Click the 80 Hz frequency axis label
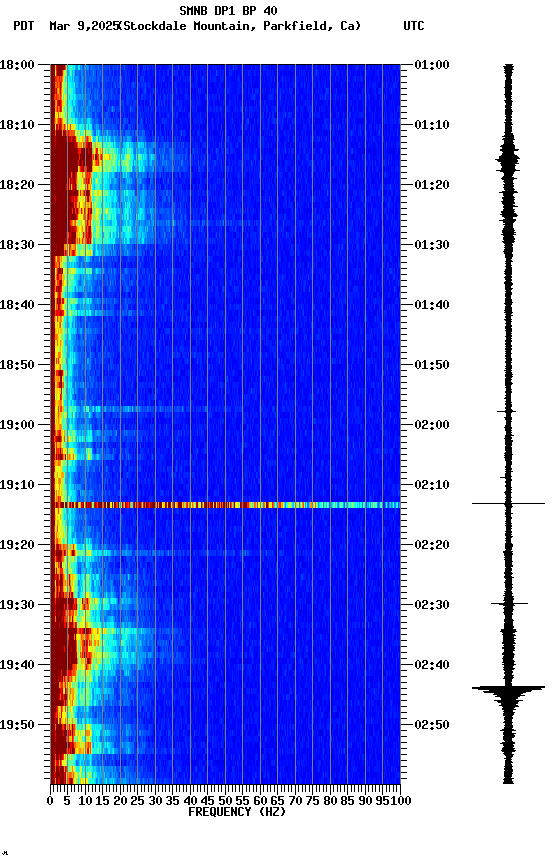The image size is (552, 864). point(331,801)
